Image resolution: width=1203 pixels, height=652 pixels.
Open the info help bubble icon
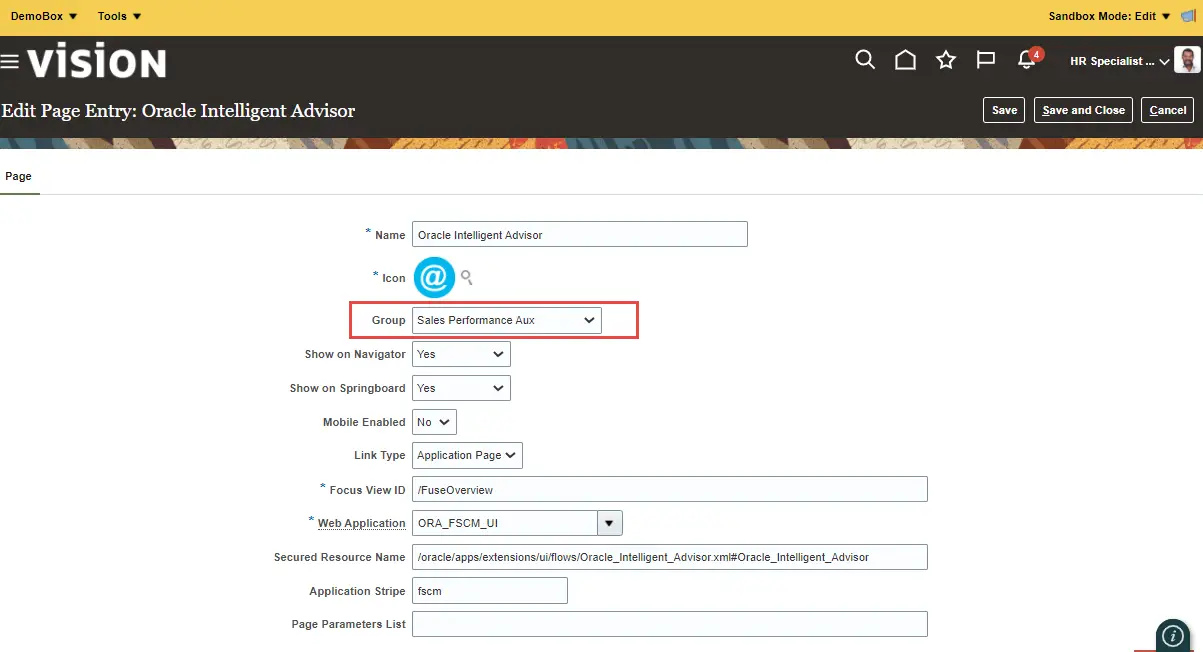[x=1173, y=636]
